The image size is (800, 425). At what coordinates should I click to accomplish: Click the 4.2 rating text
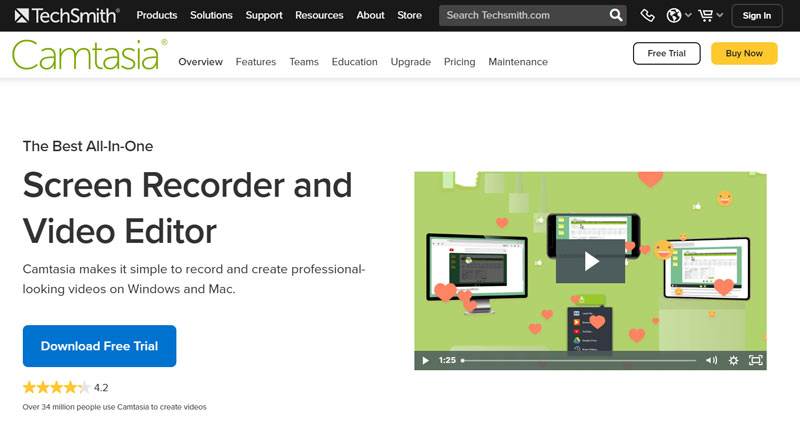(x=101, y=388)
